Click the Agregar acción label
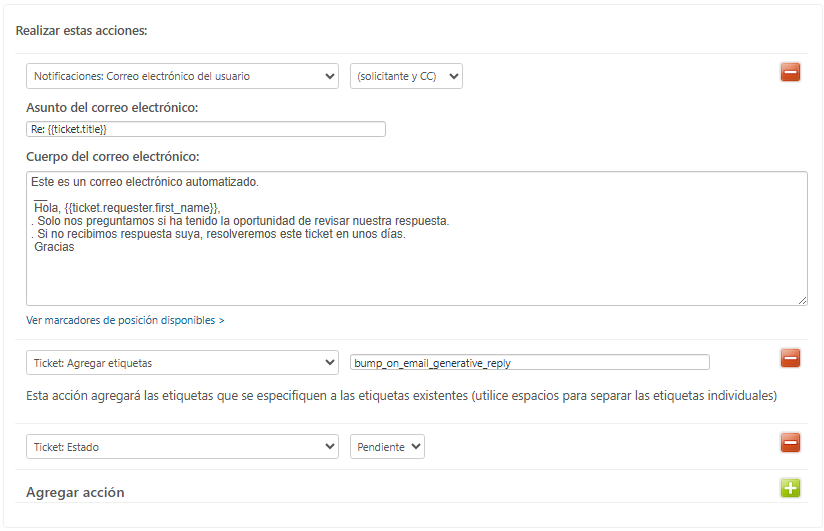The height and width of the screenshot is (531, 824). tap(75, 492)
